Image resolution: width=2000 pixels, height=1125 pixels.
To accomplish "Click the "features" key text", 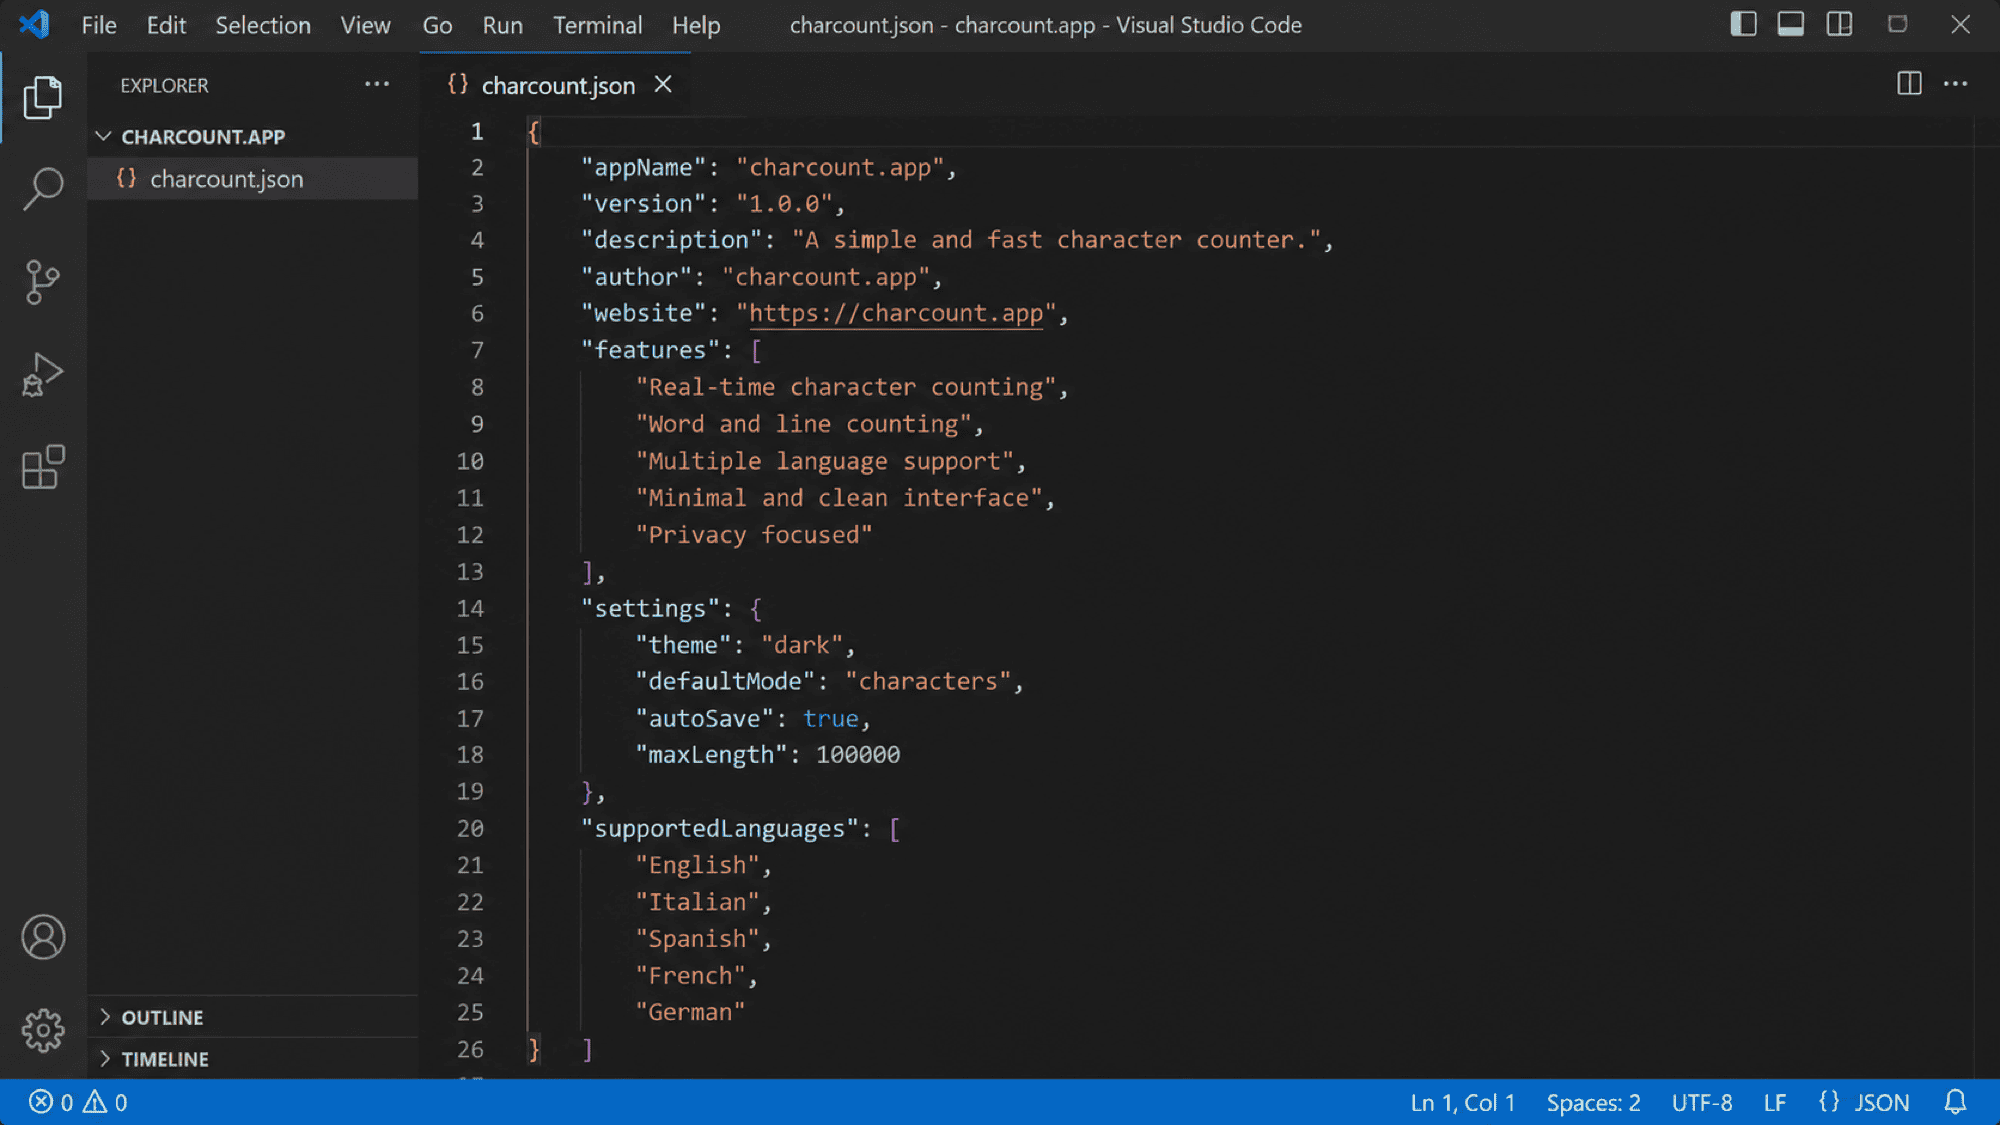I will click(x=650, y=350).
